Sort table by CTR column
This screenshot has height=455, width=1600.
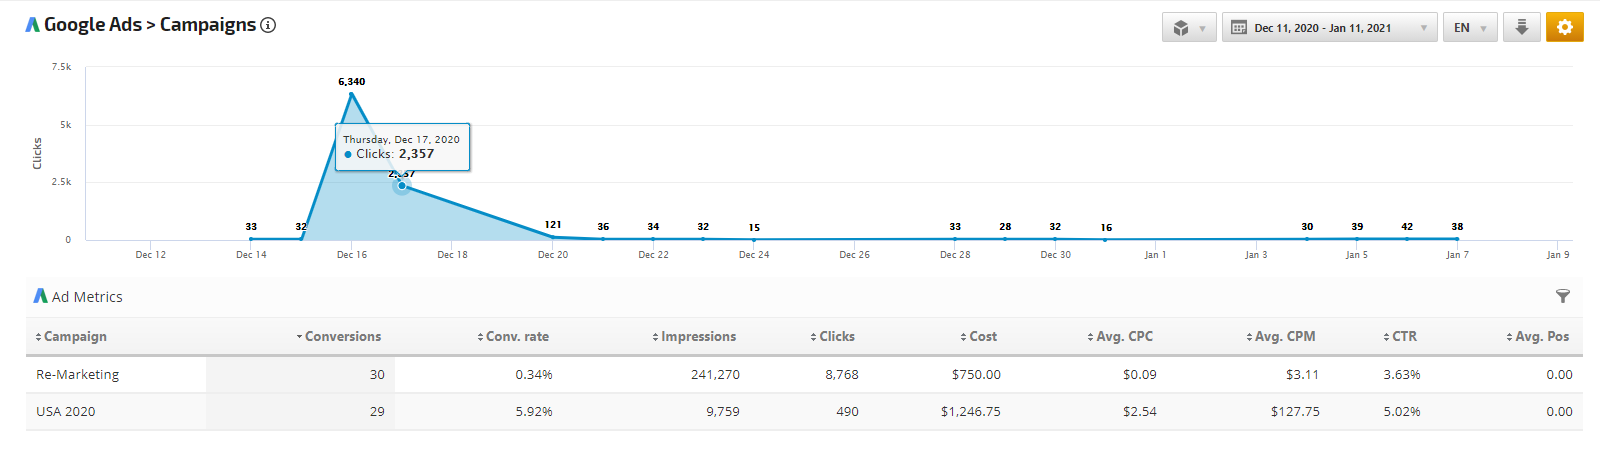click(x=1404, y=337)
